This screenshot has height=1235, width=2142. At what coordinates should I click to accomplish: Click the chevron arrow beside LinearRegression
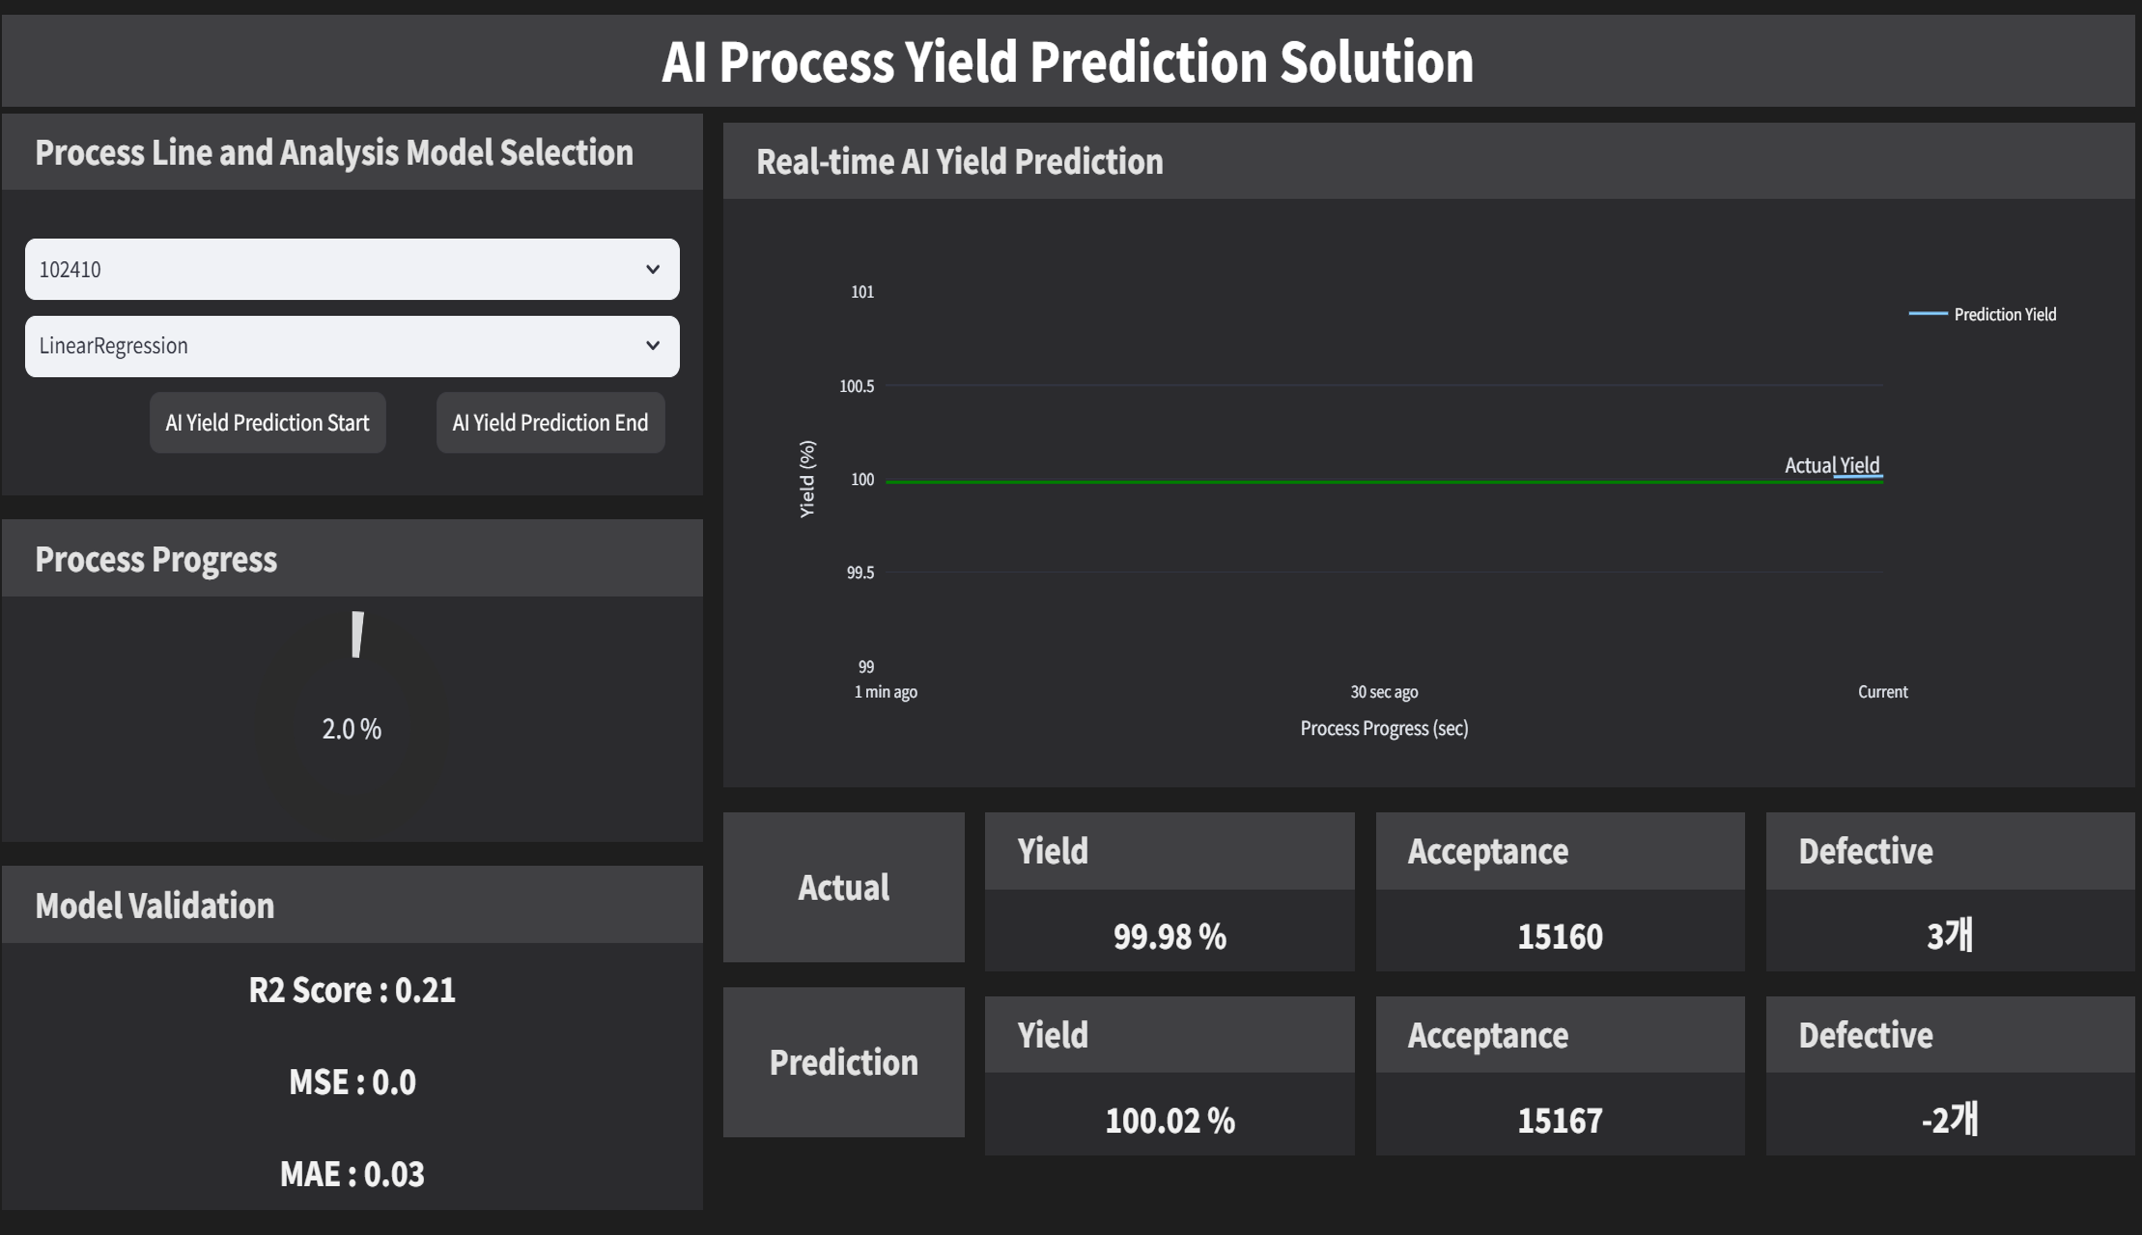[x=653, y=346]
